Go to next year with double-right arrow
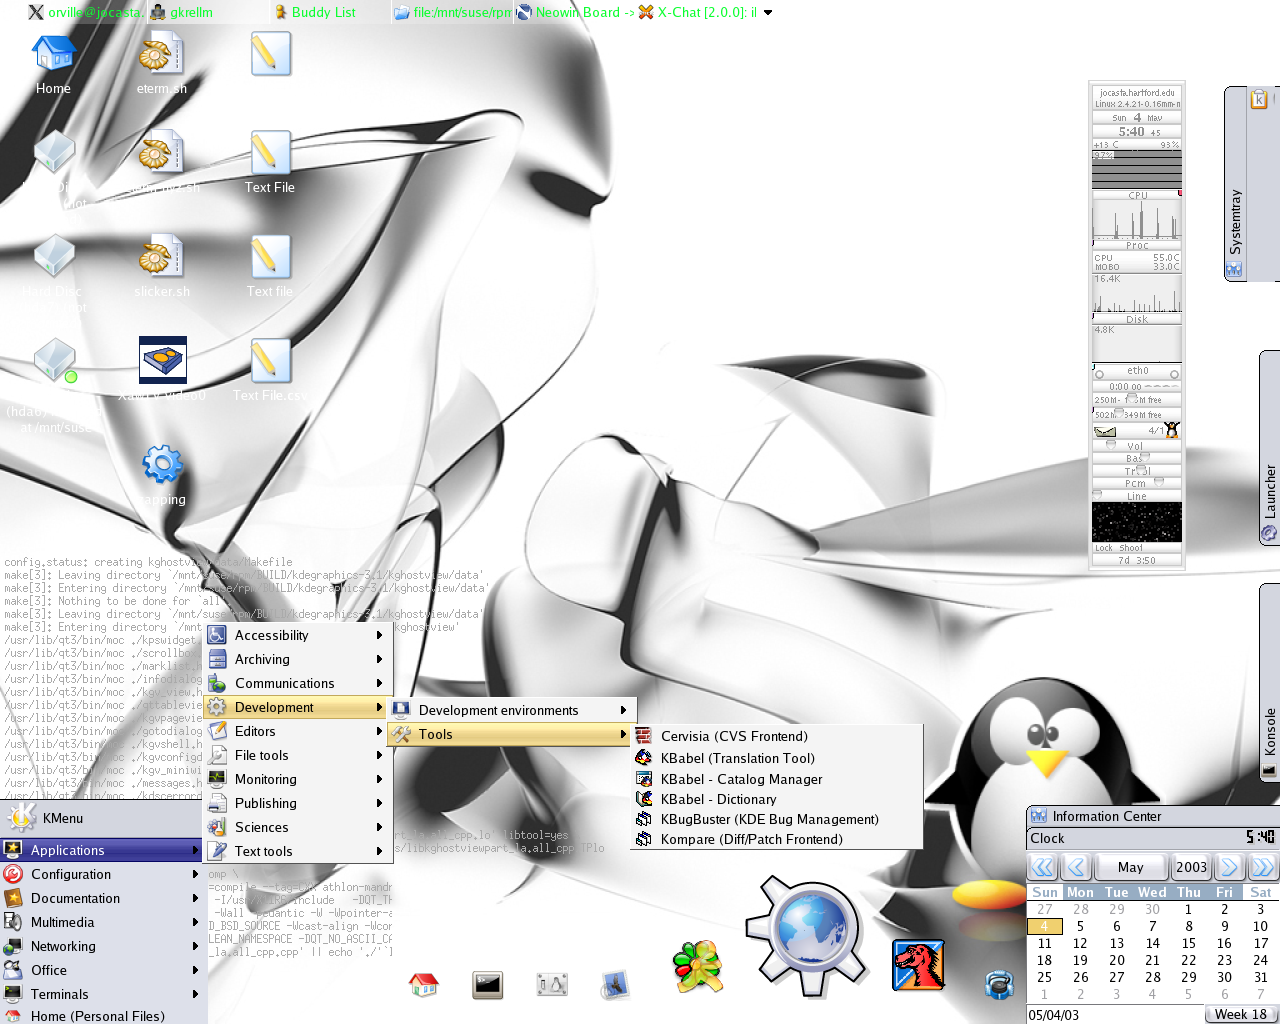This screenshot has height=1024, width=1280. (1263, 867)
